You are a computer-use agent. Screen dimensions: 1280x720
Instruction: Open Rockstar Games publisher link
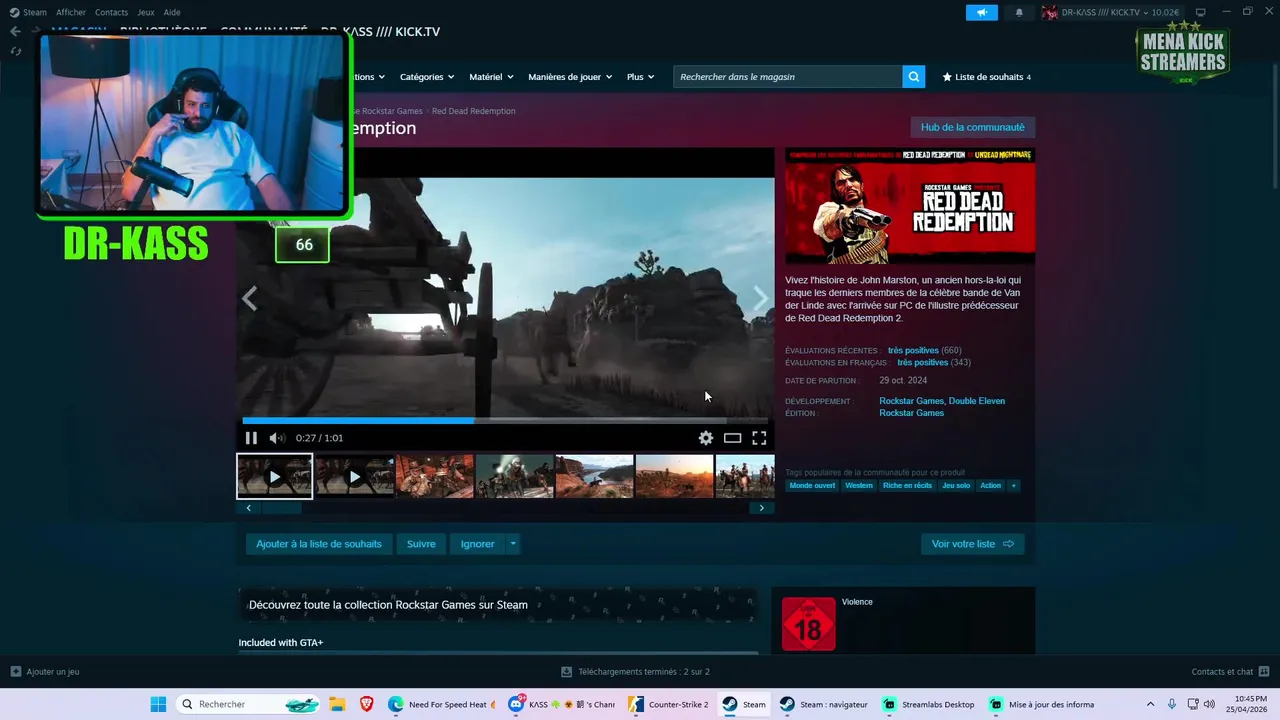(x=911, y=413)
